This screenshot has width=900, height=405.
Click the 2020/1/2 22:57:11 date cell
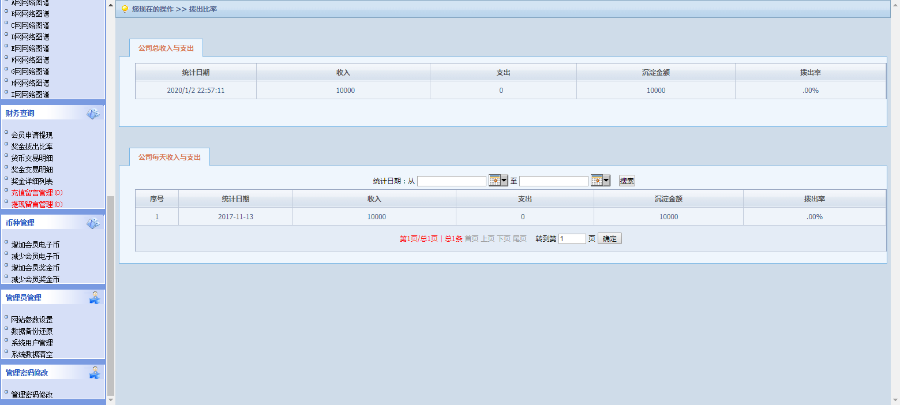(196, 91)
